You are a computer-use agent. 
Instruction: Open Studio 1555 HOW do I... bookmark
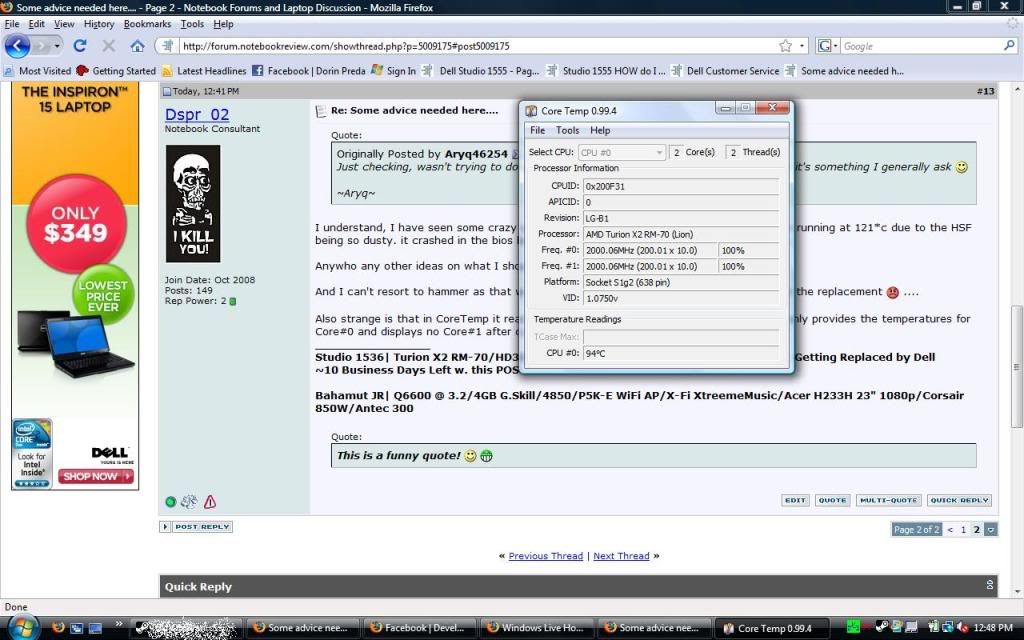(605, 71)
